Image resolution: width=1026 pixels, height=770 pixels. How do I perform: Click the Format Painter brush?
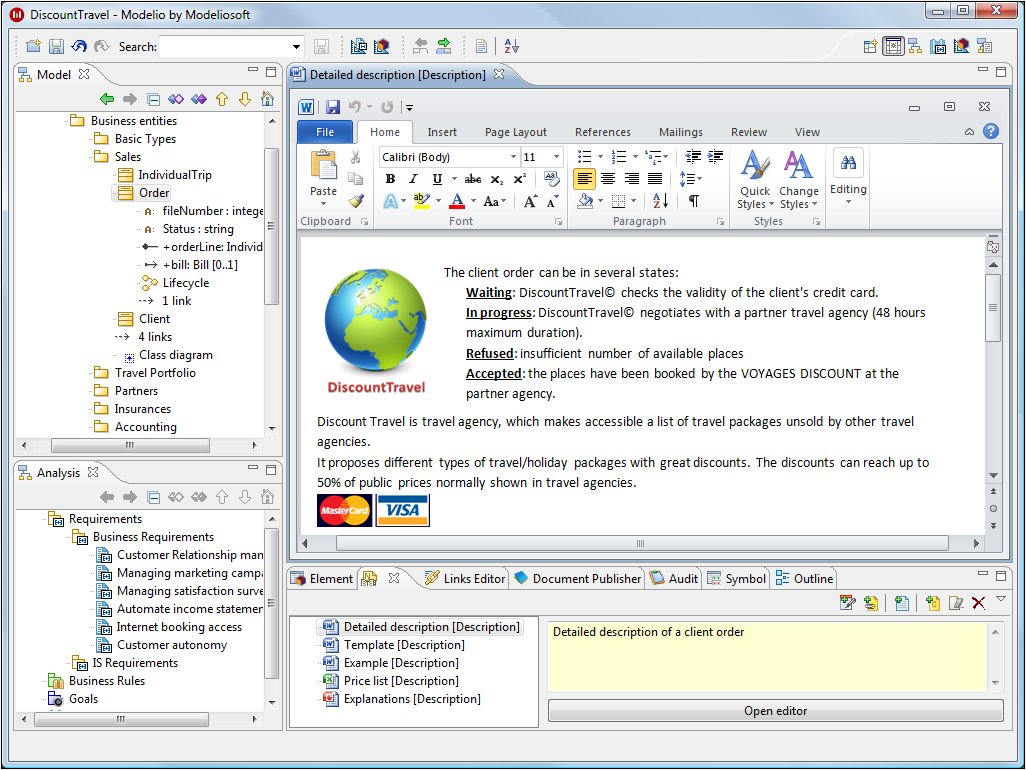pos(355,201)
